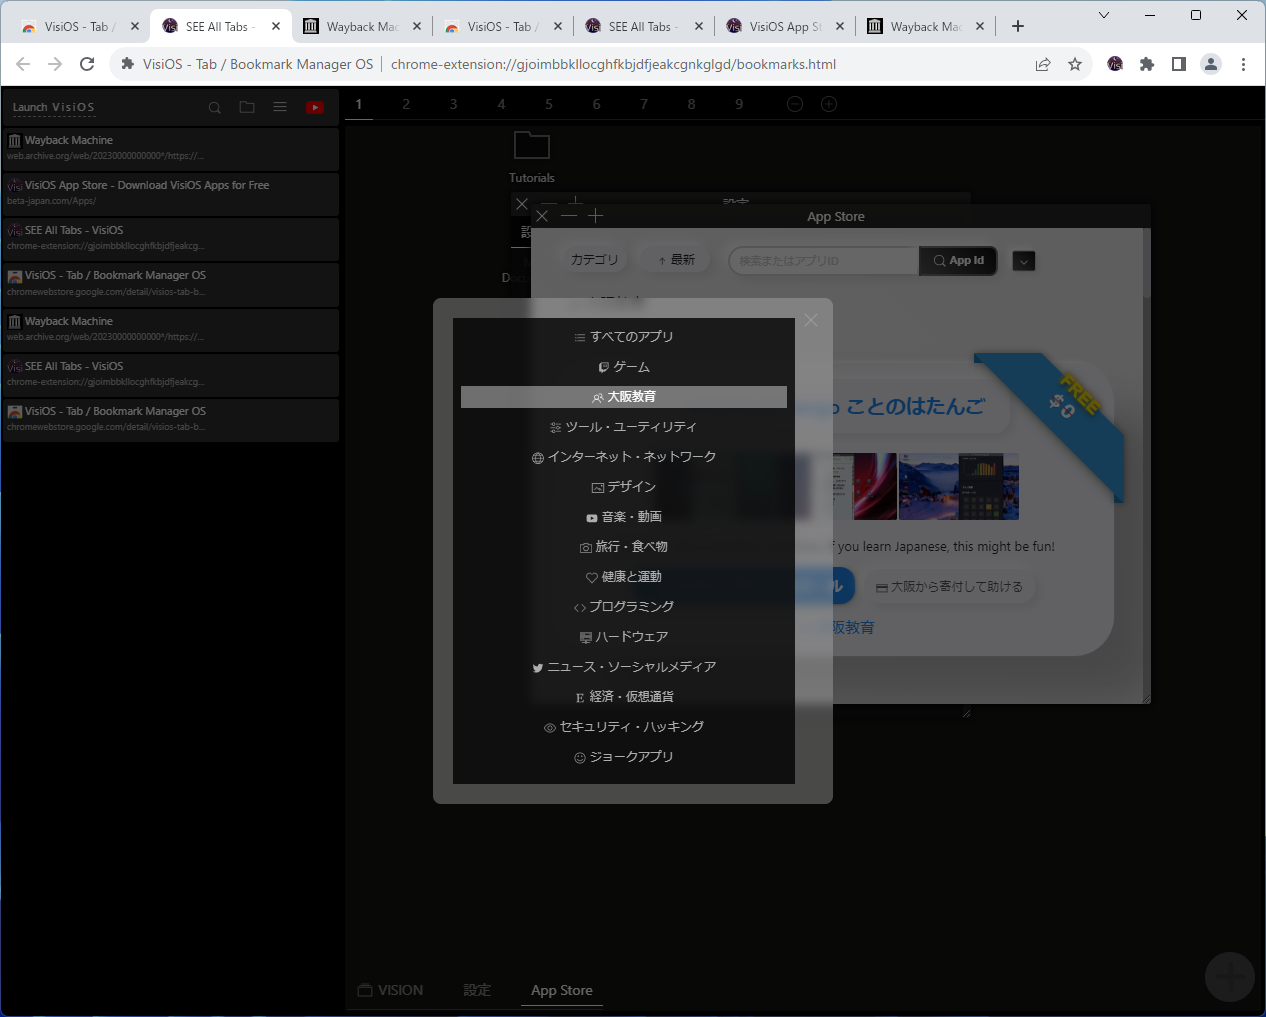The image size is (1266, 1017).
Task: Switch to workspace 9
Action: click(x=739, y=104)
